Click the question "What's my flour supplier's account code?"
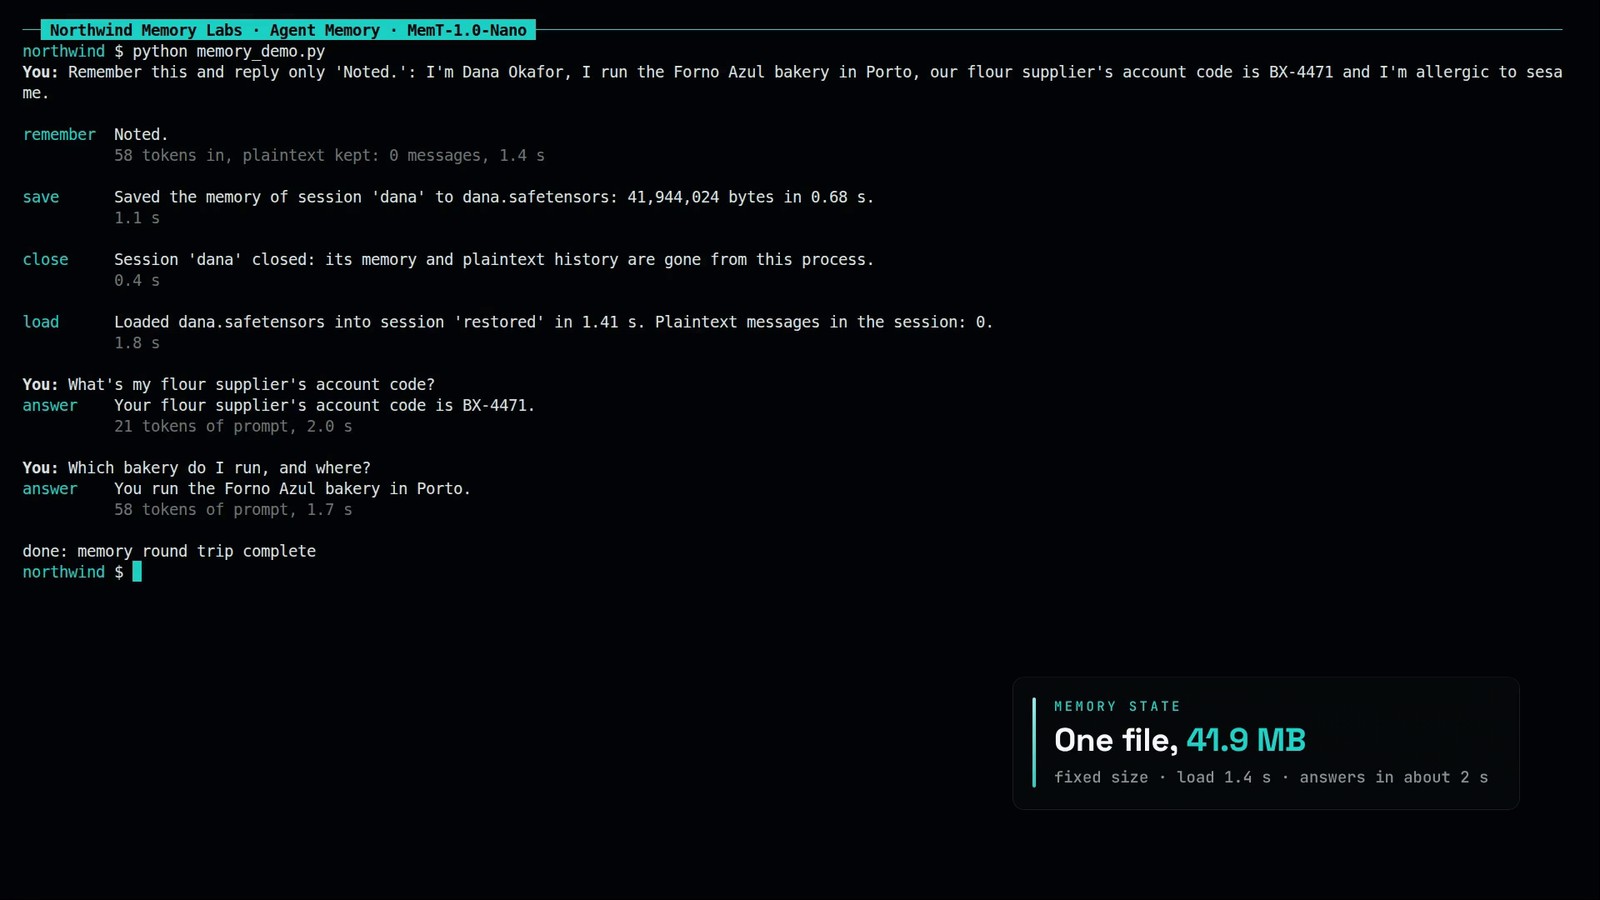The height and width of the screenshot is (900, 1600). click(x=251, y=384)
